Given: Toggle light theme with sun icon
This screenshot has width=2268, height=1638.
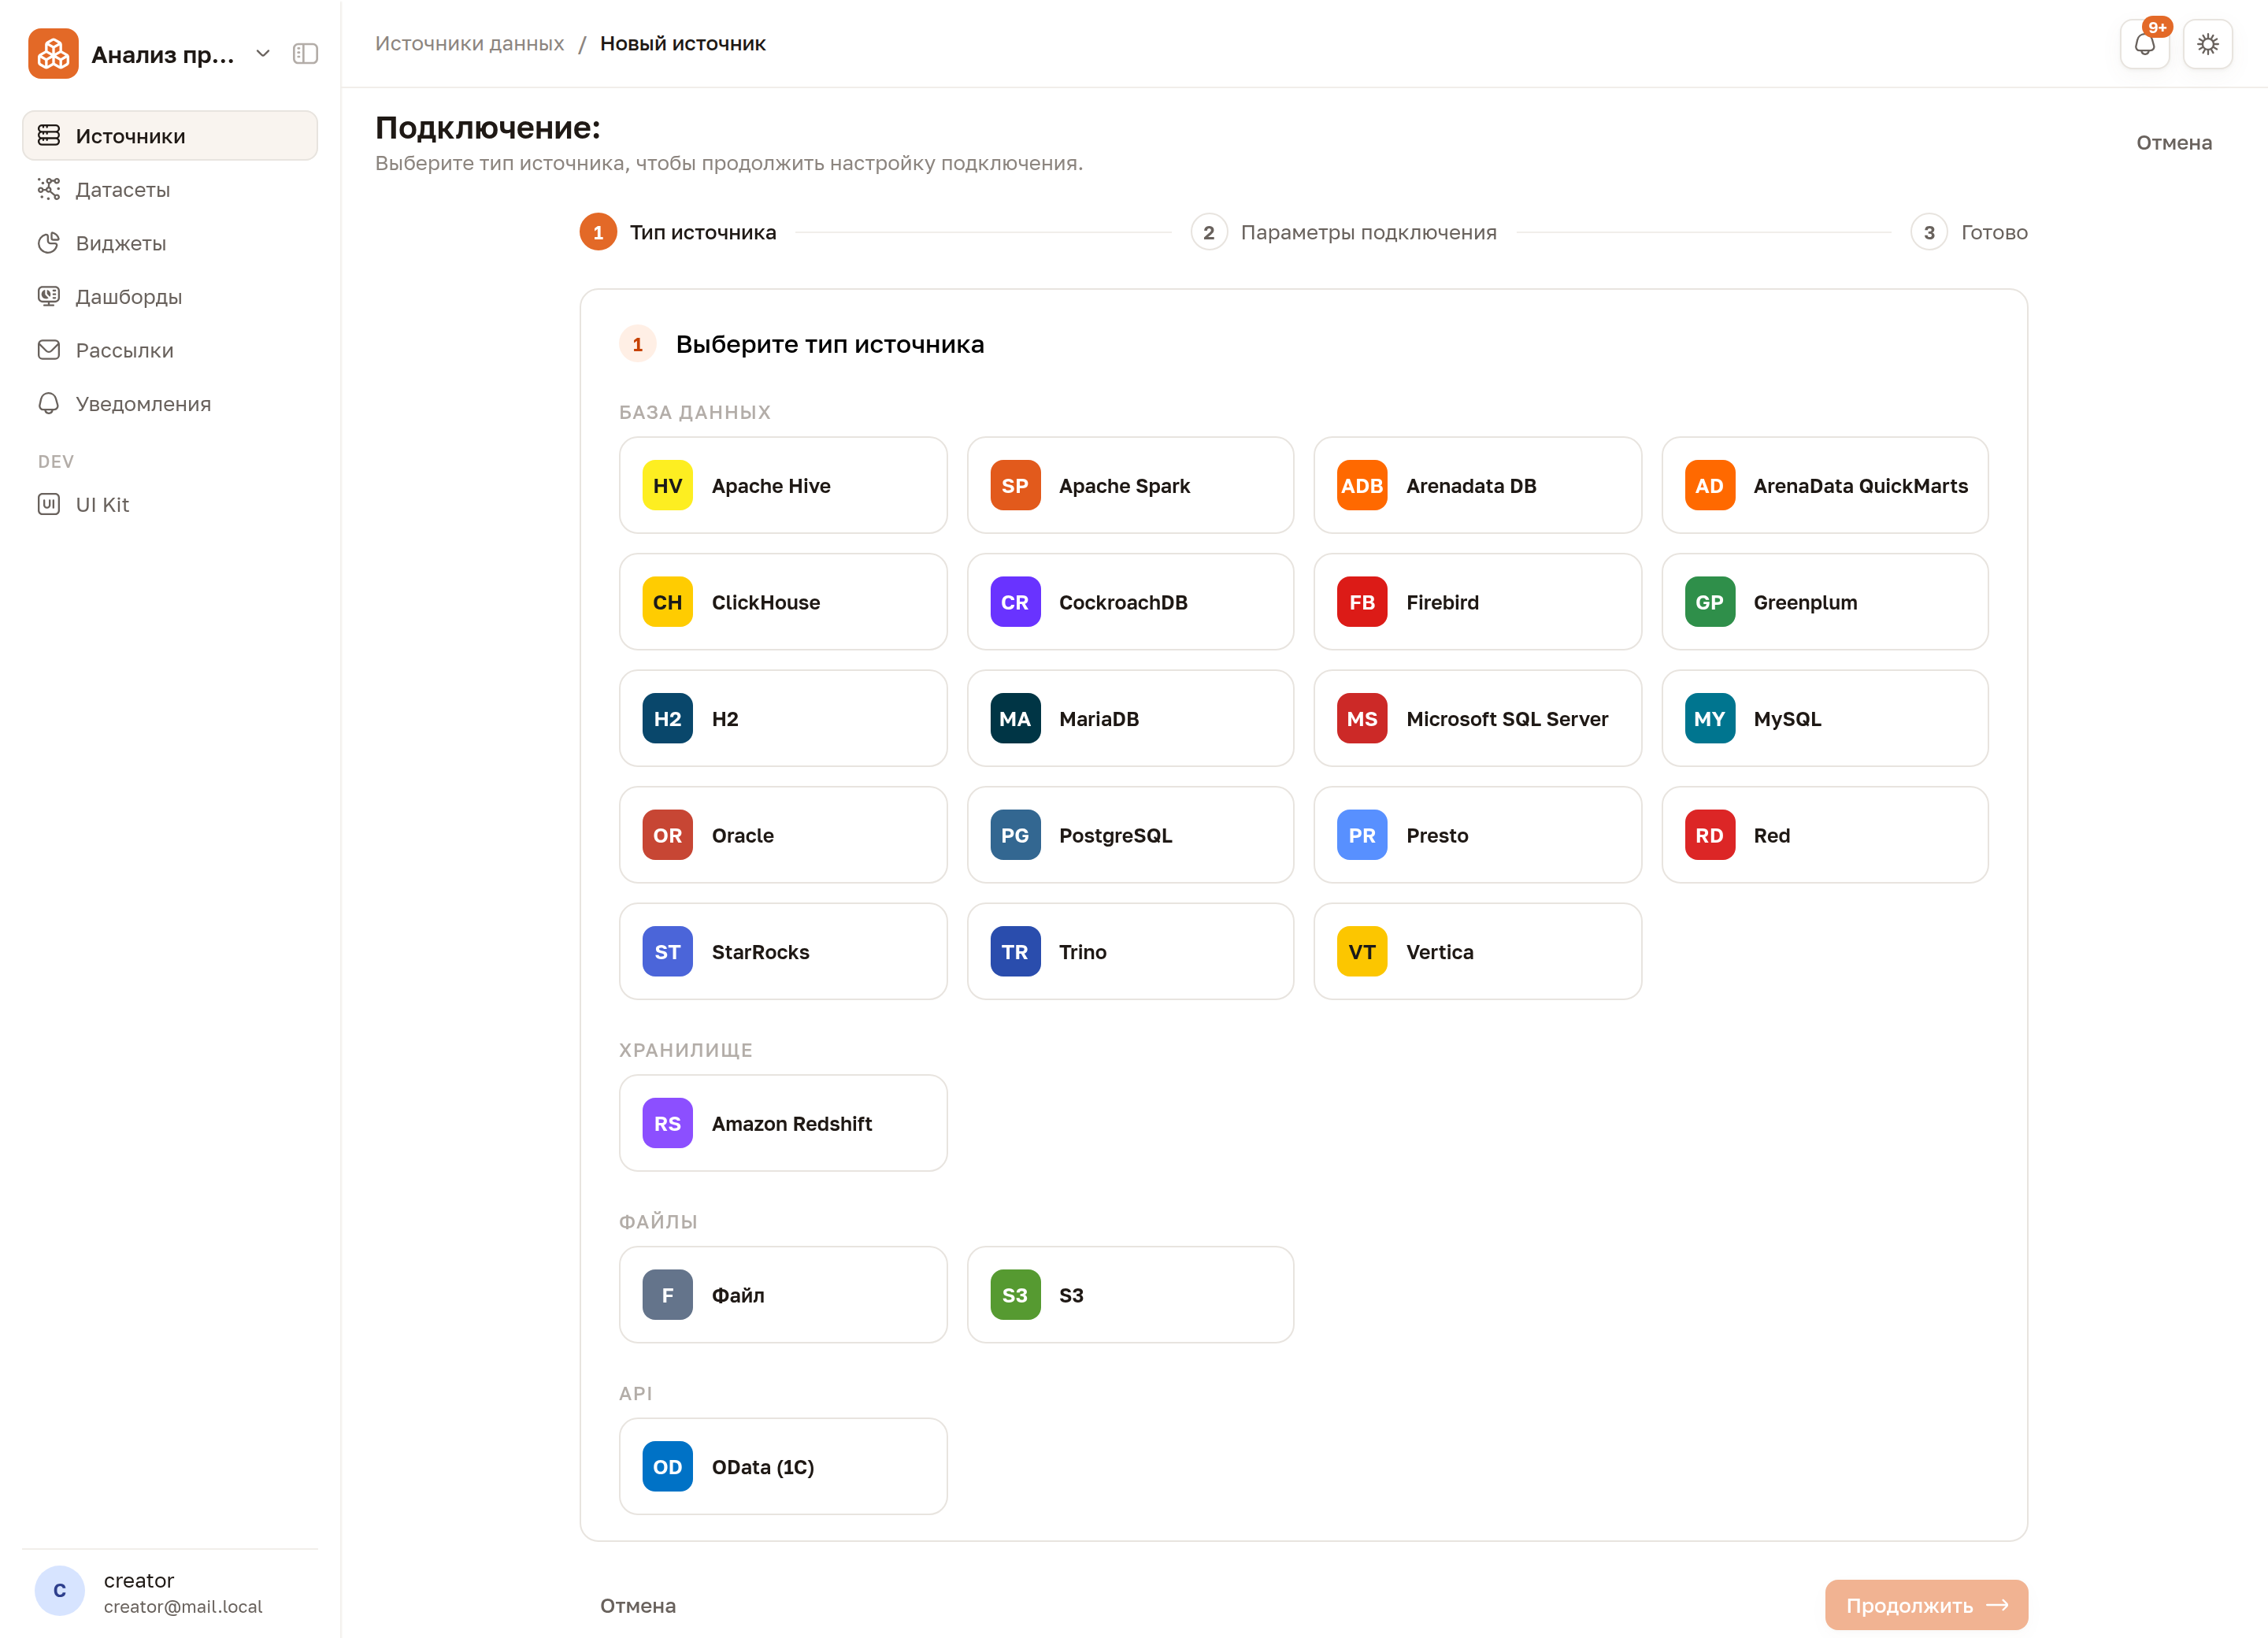Looking at the screenshot, I should pyautogui.click(x=2208, y=44).
